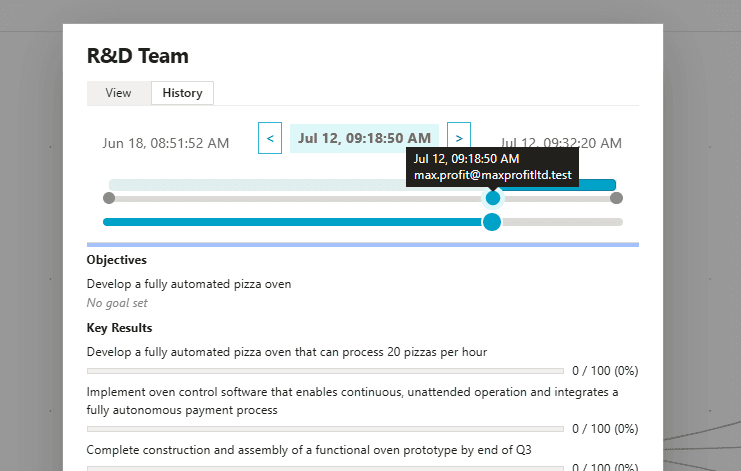Screen dimensions: 741x471
Task: Click the Jun 18, 08:51:52 AM start date
Action: (166, 143)
